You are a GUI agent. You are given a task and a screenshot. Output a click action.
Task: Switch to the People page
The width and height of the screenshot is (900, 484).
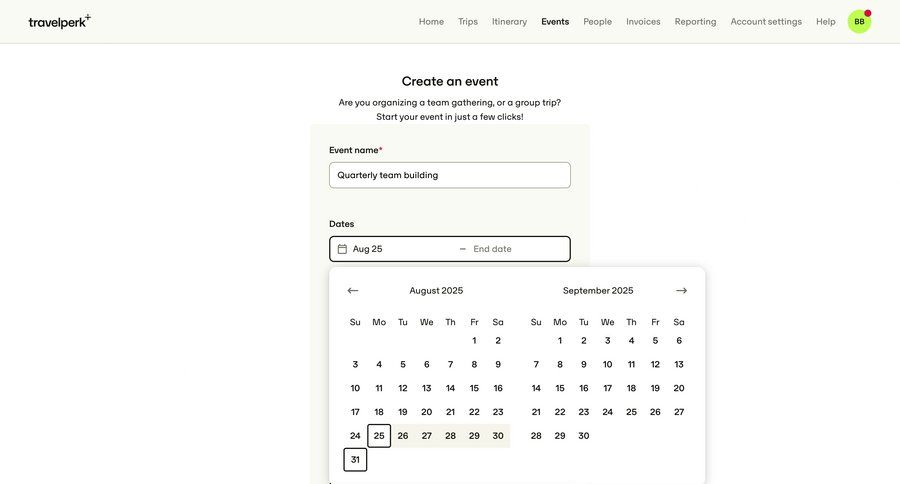point(597,22)
